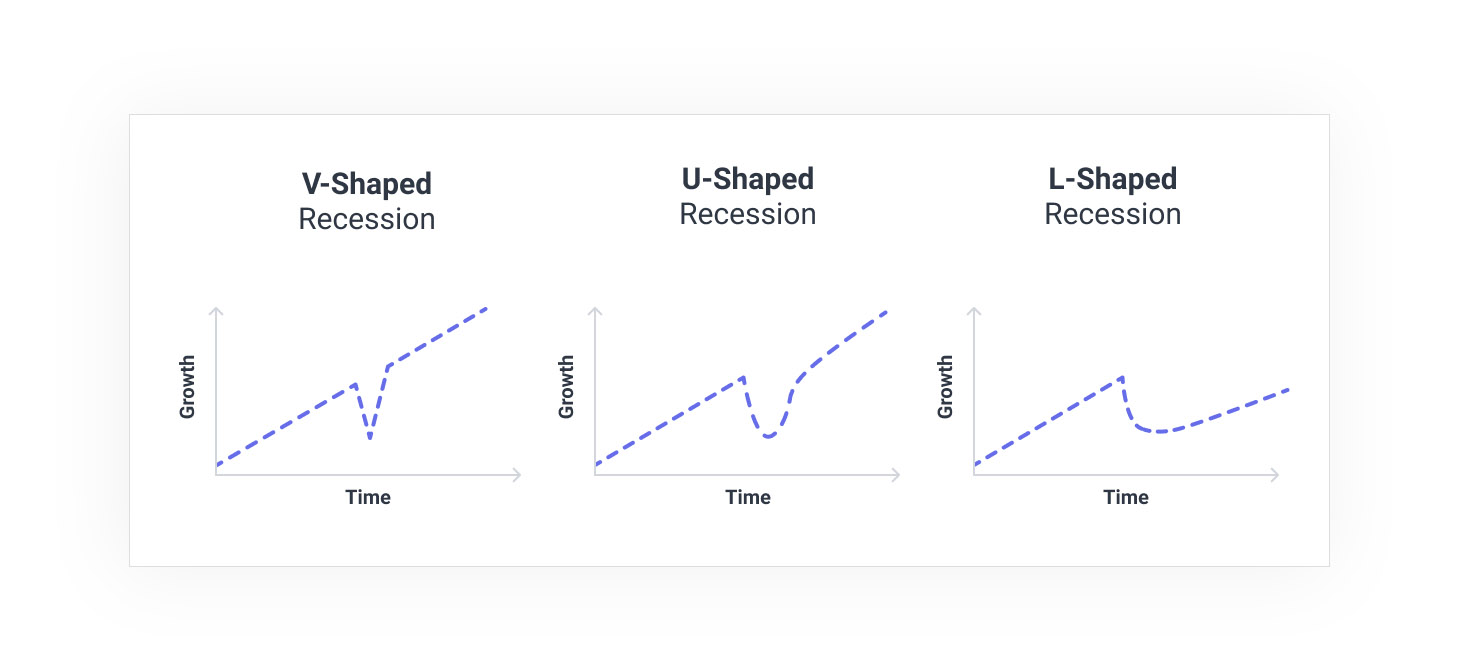Screen dimensions: 1460x670
Task: Click the sharp dip point of the V-shaped curve
Action: [x=370, y=437]
